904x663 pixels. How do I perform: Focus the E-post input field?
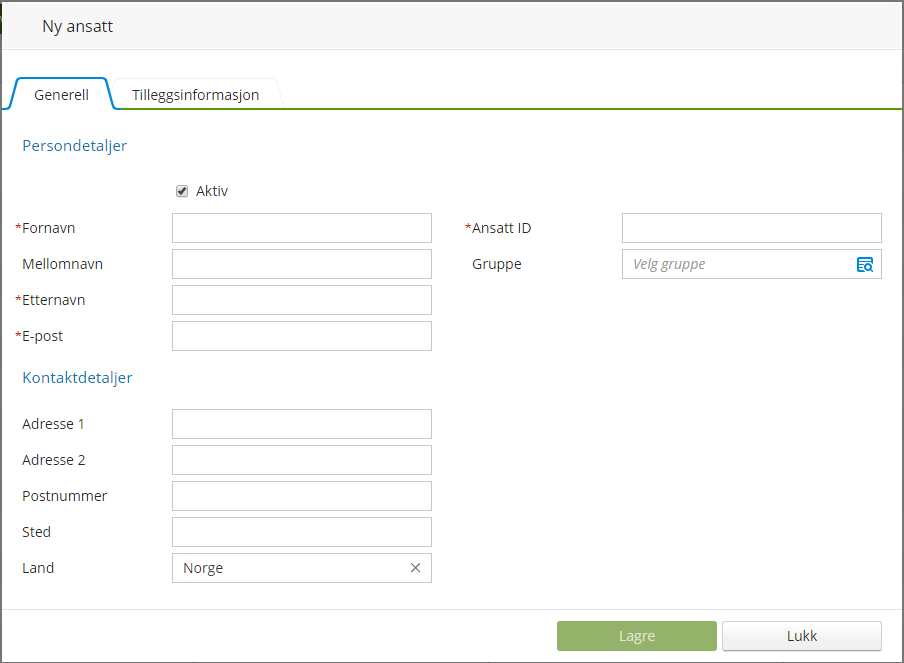pos(302,336)
